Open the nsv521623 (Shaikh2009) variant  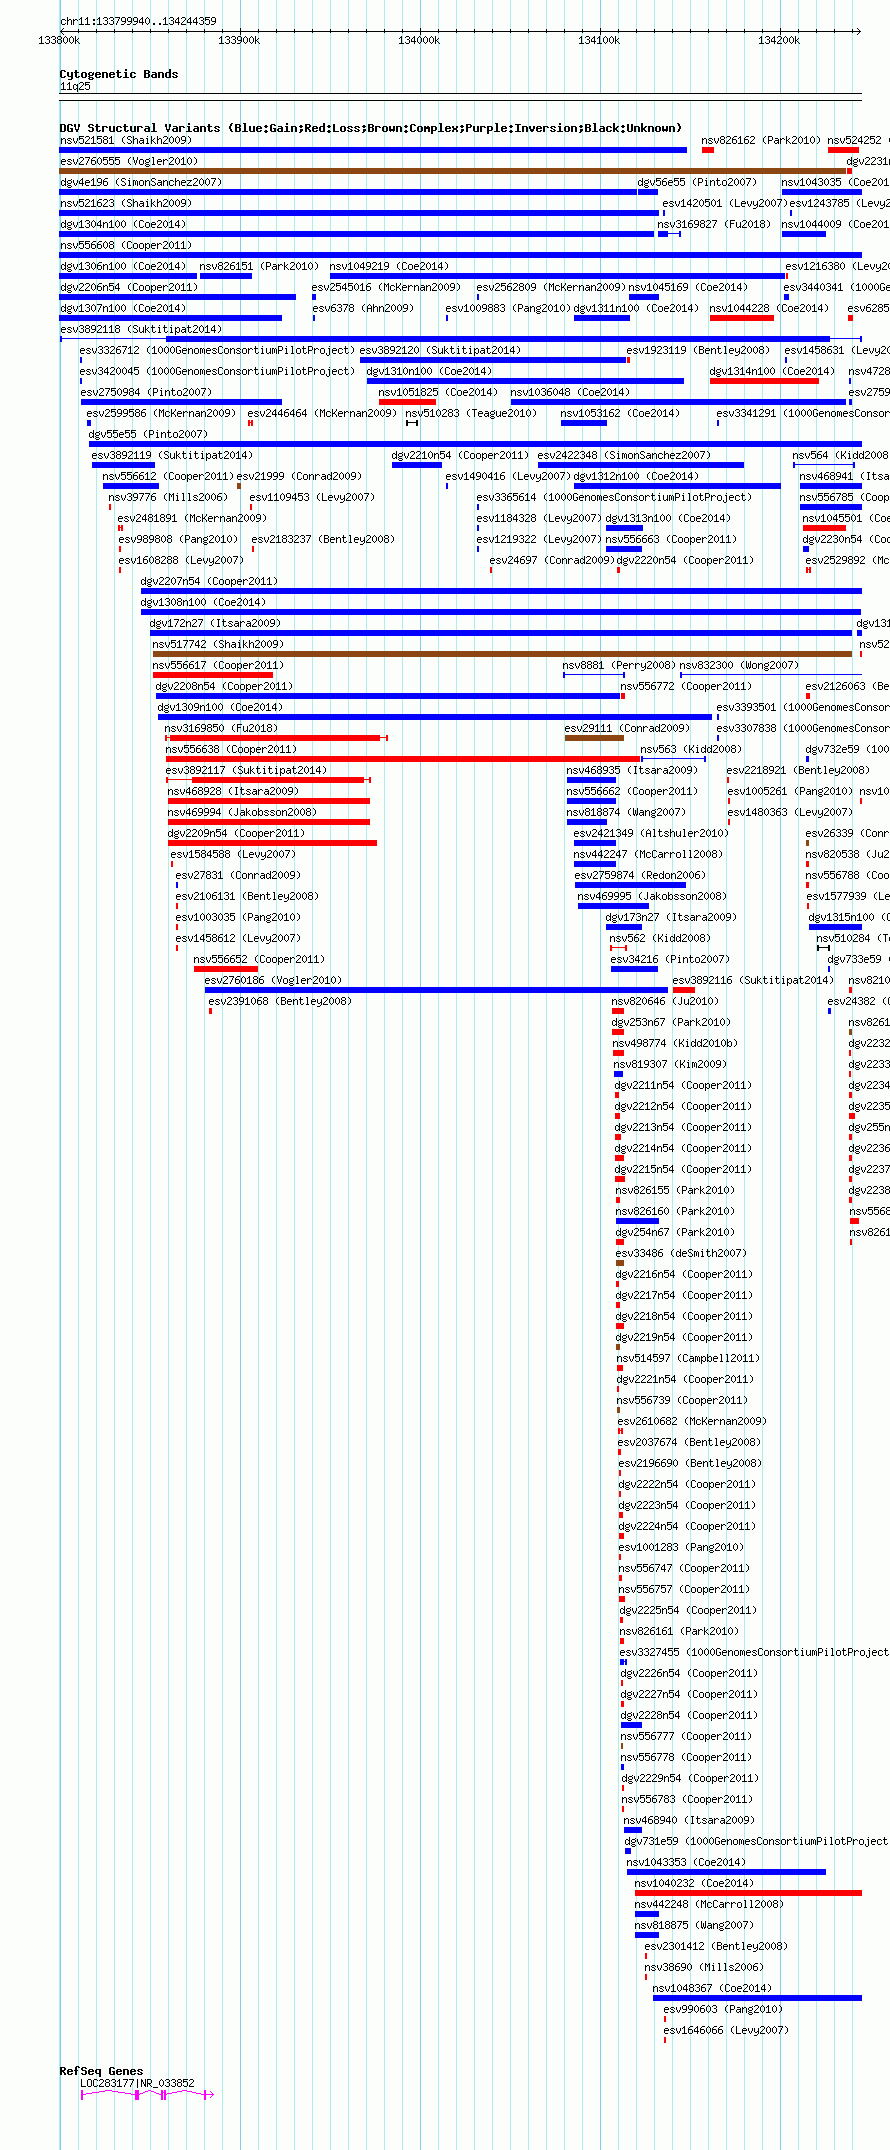[359, 213]
